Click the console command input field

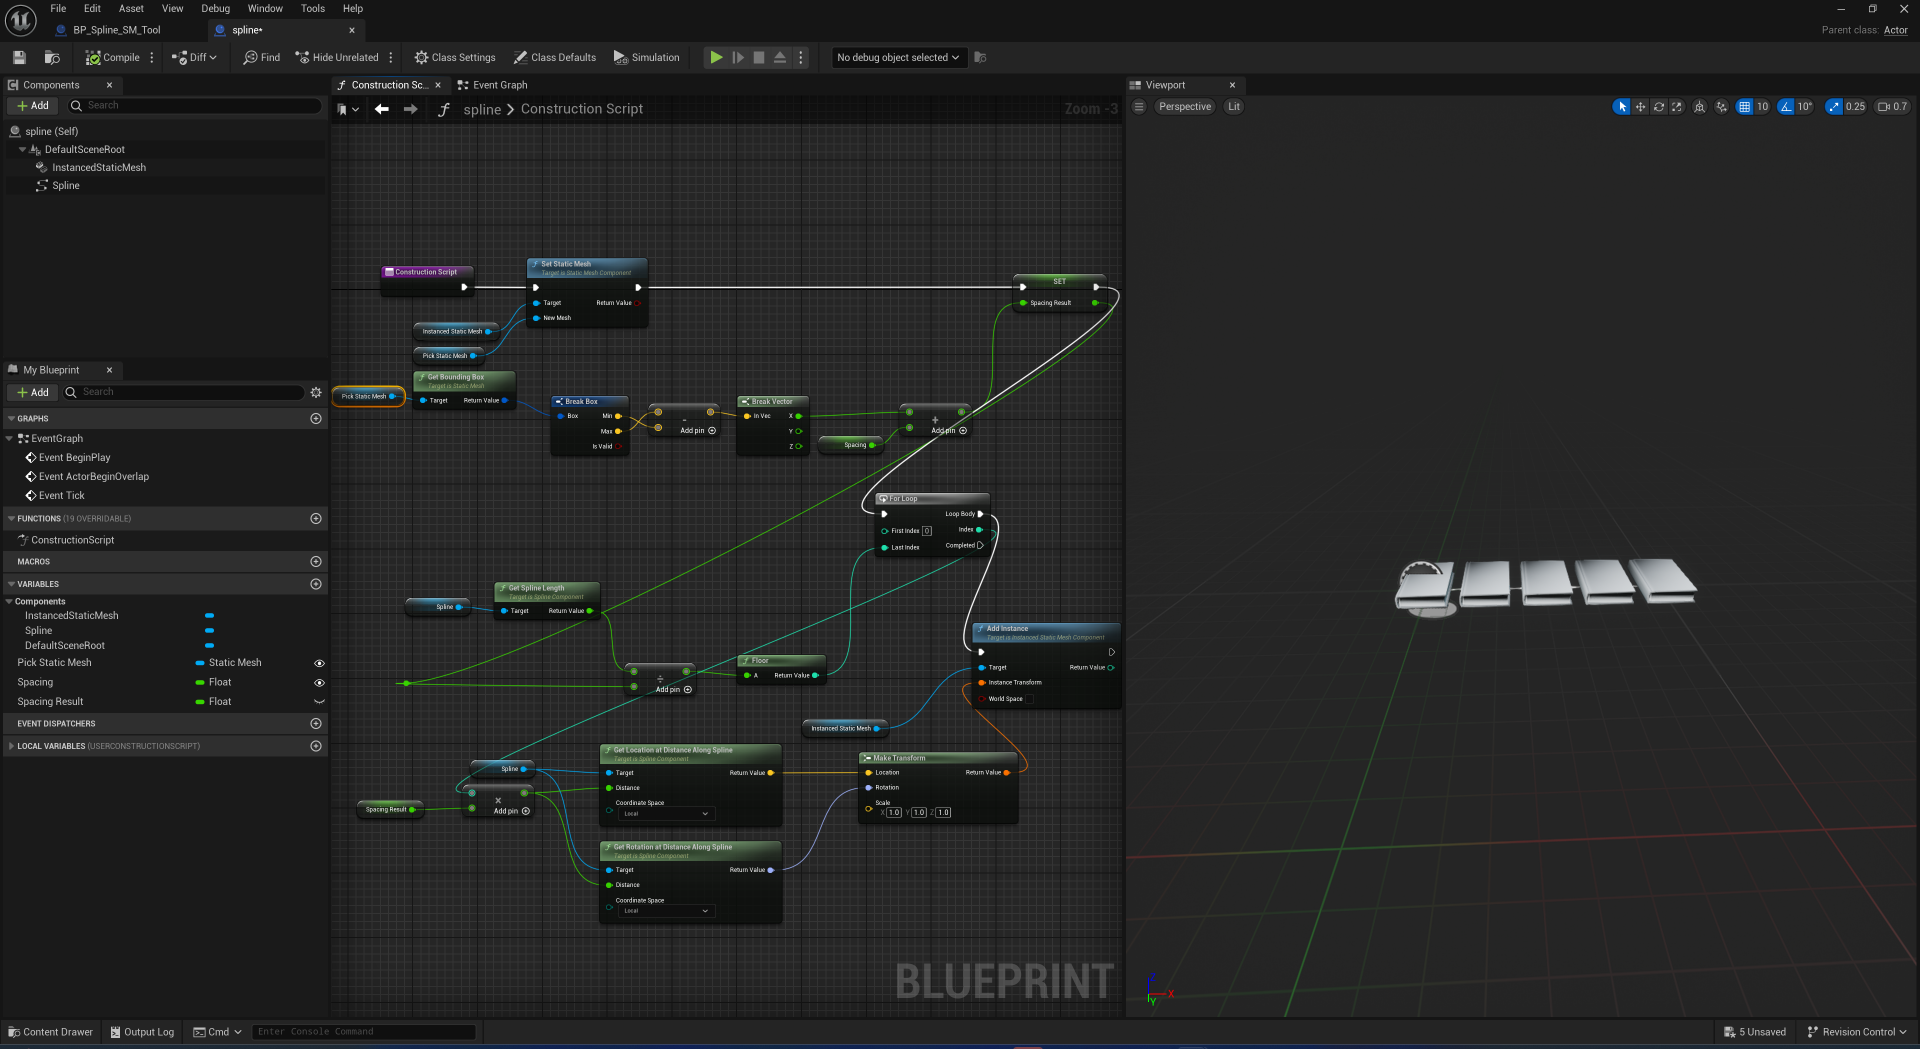click(x=365, y=1032)
